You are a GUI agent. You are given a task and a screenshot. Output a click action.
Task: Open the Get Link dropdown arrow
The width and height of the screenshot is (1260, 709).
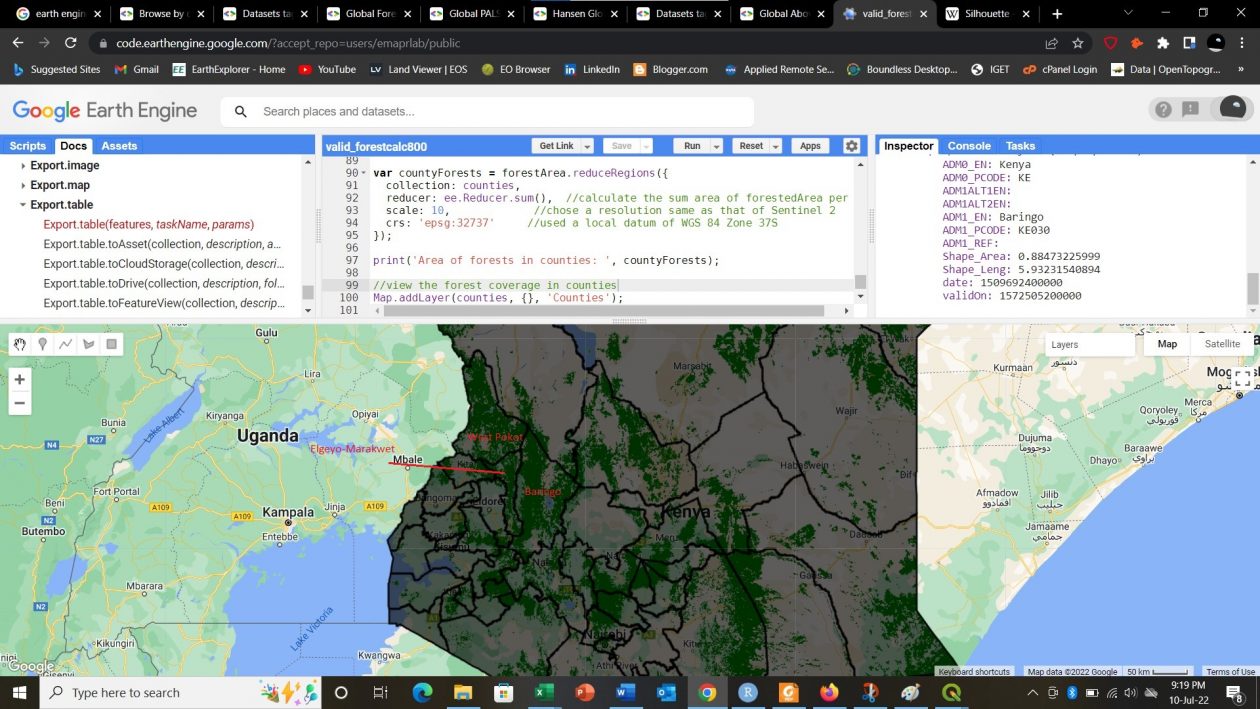tap(587, 146)
